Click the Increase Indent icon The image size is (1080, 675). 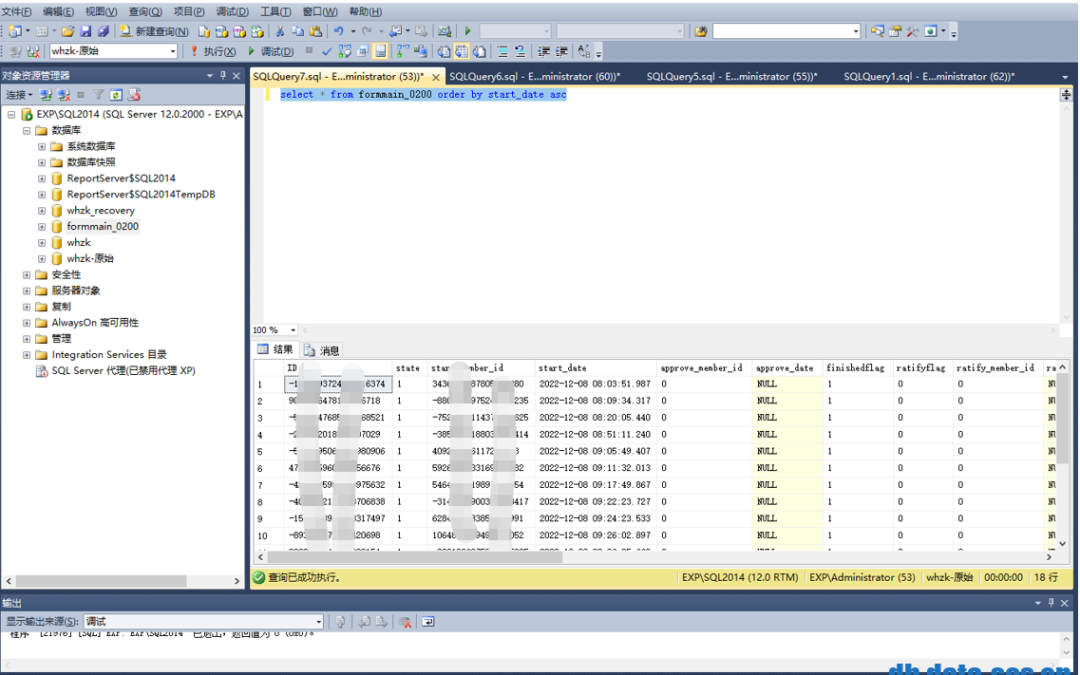tap(561, 51)
